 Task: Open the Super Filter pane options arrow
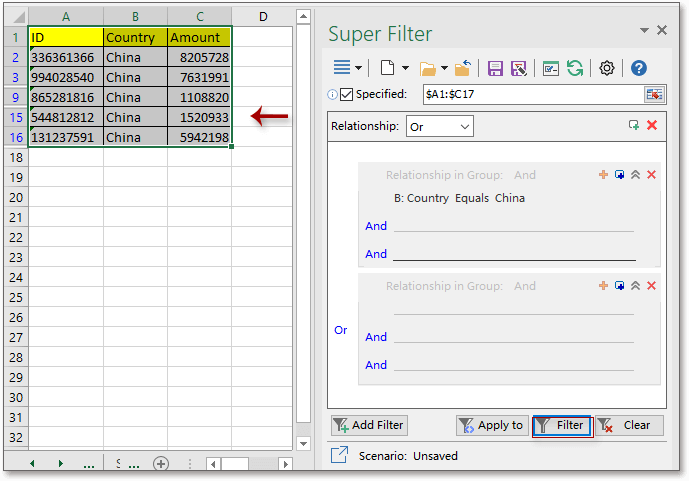[x=645, y=31]
